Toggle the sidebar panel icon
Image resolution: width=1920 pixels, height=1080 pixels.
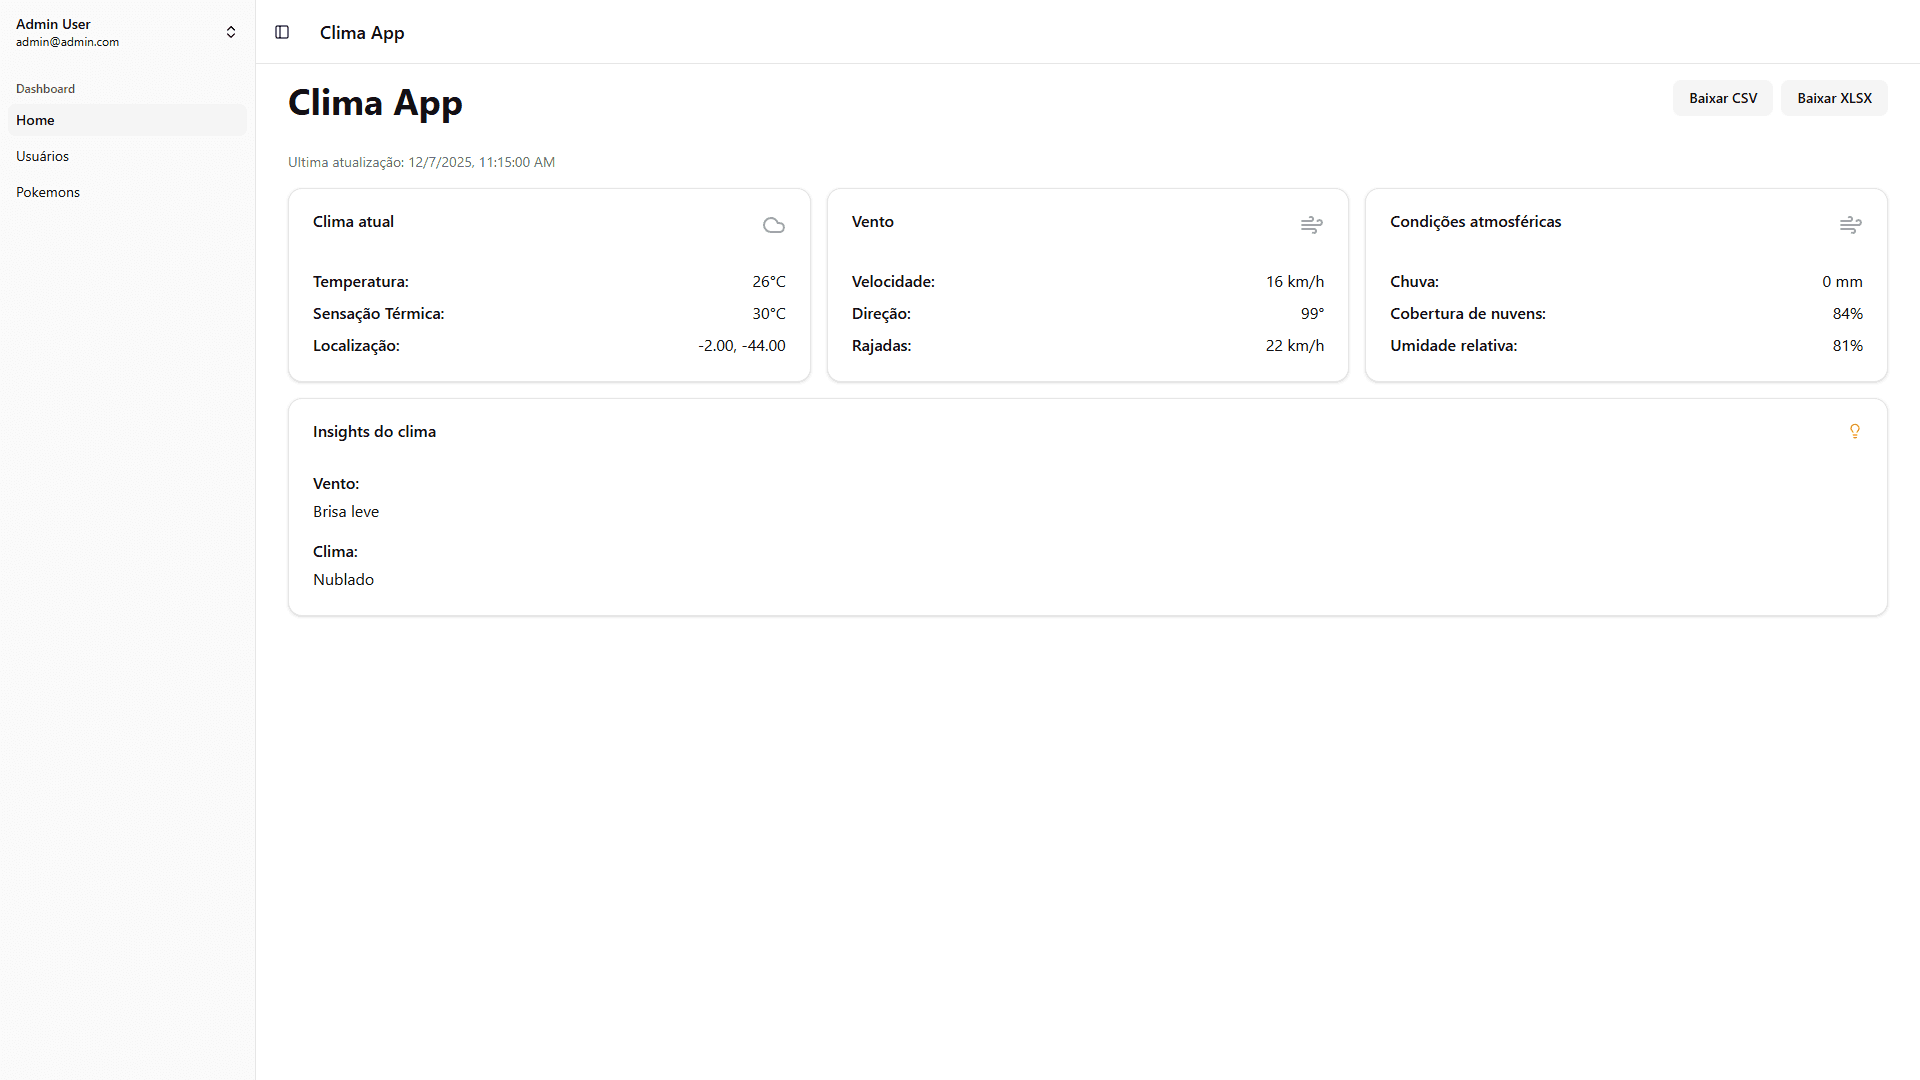coord(282,32)
